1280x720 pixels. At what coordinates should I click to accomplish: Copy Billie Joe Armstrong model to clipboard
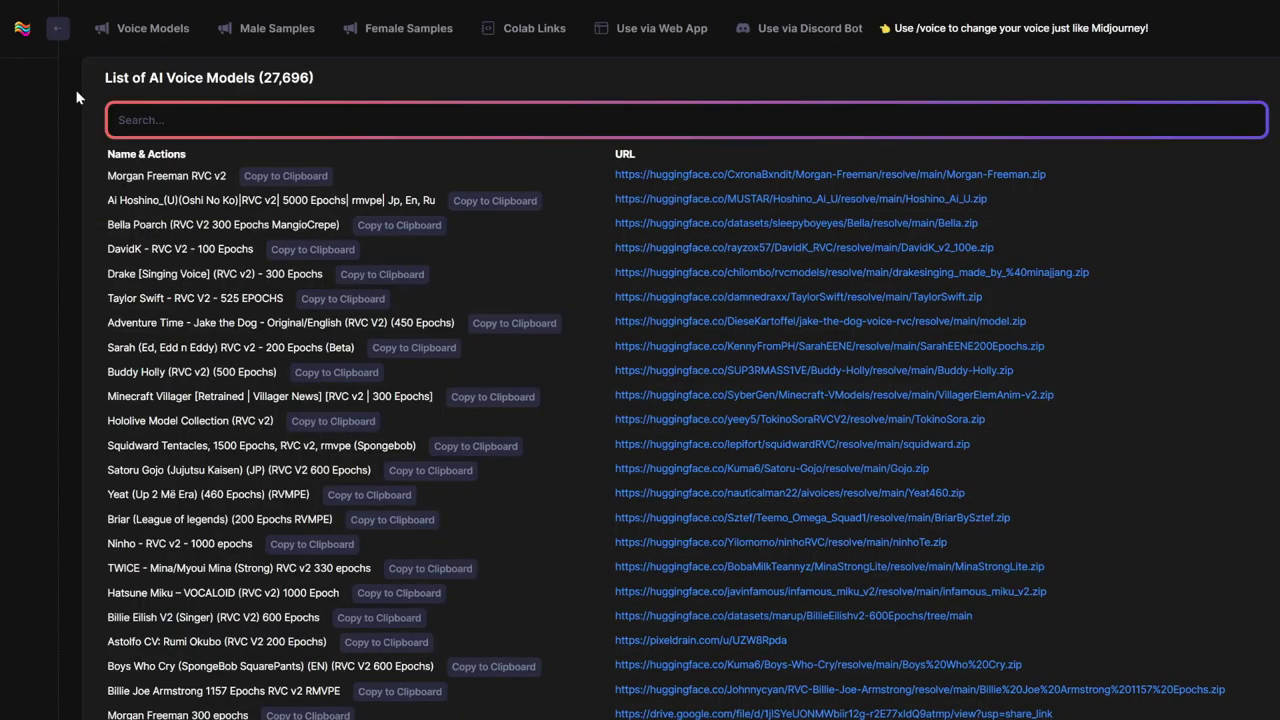[x=399, y=691]
